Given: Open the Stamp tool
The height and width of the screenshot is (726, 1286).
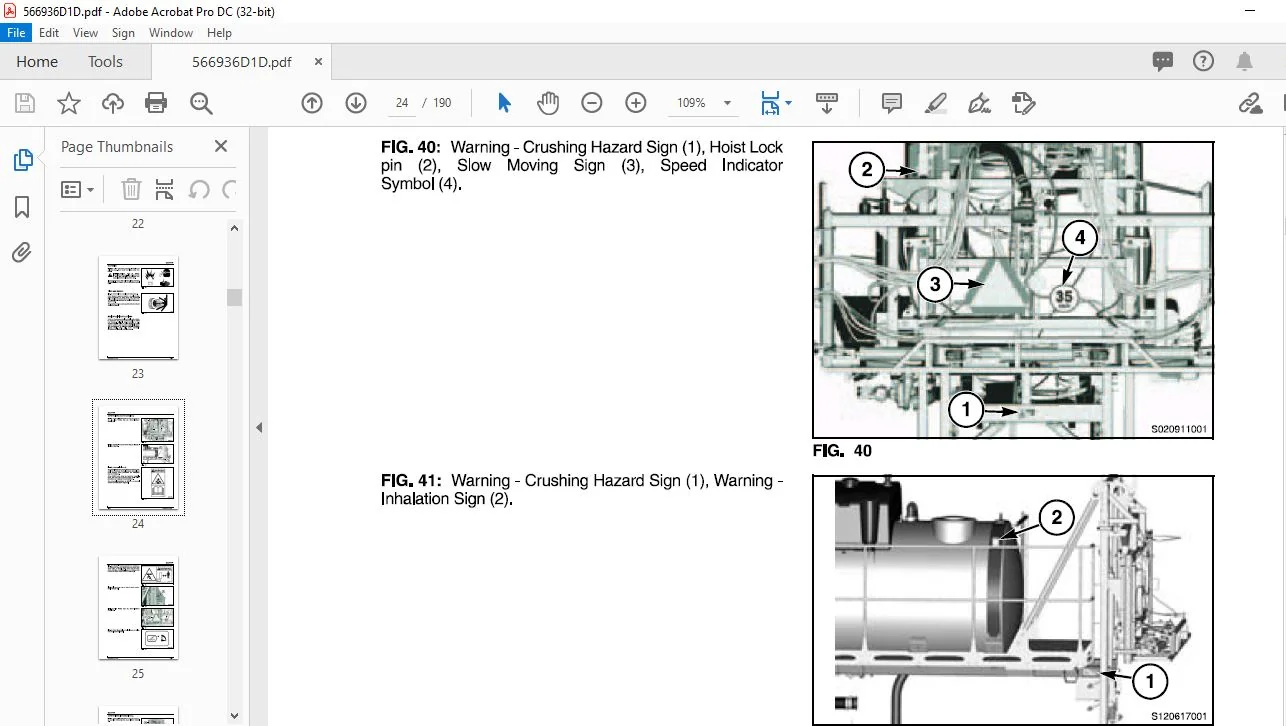Looking at the screenshot, I should [1023, 103].
